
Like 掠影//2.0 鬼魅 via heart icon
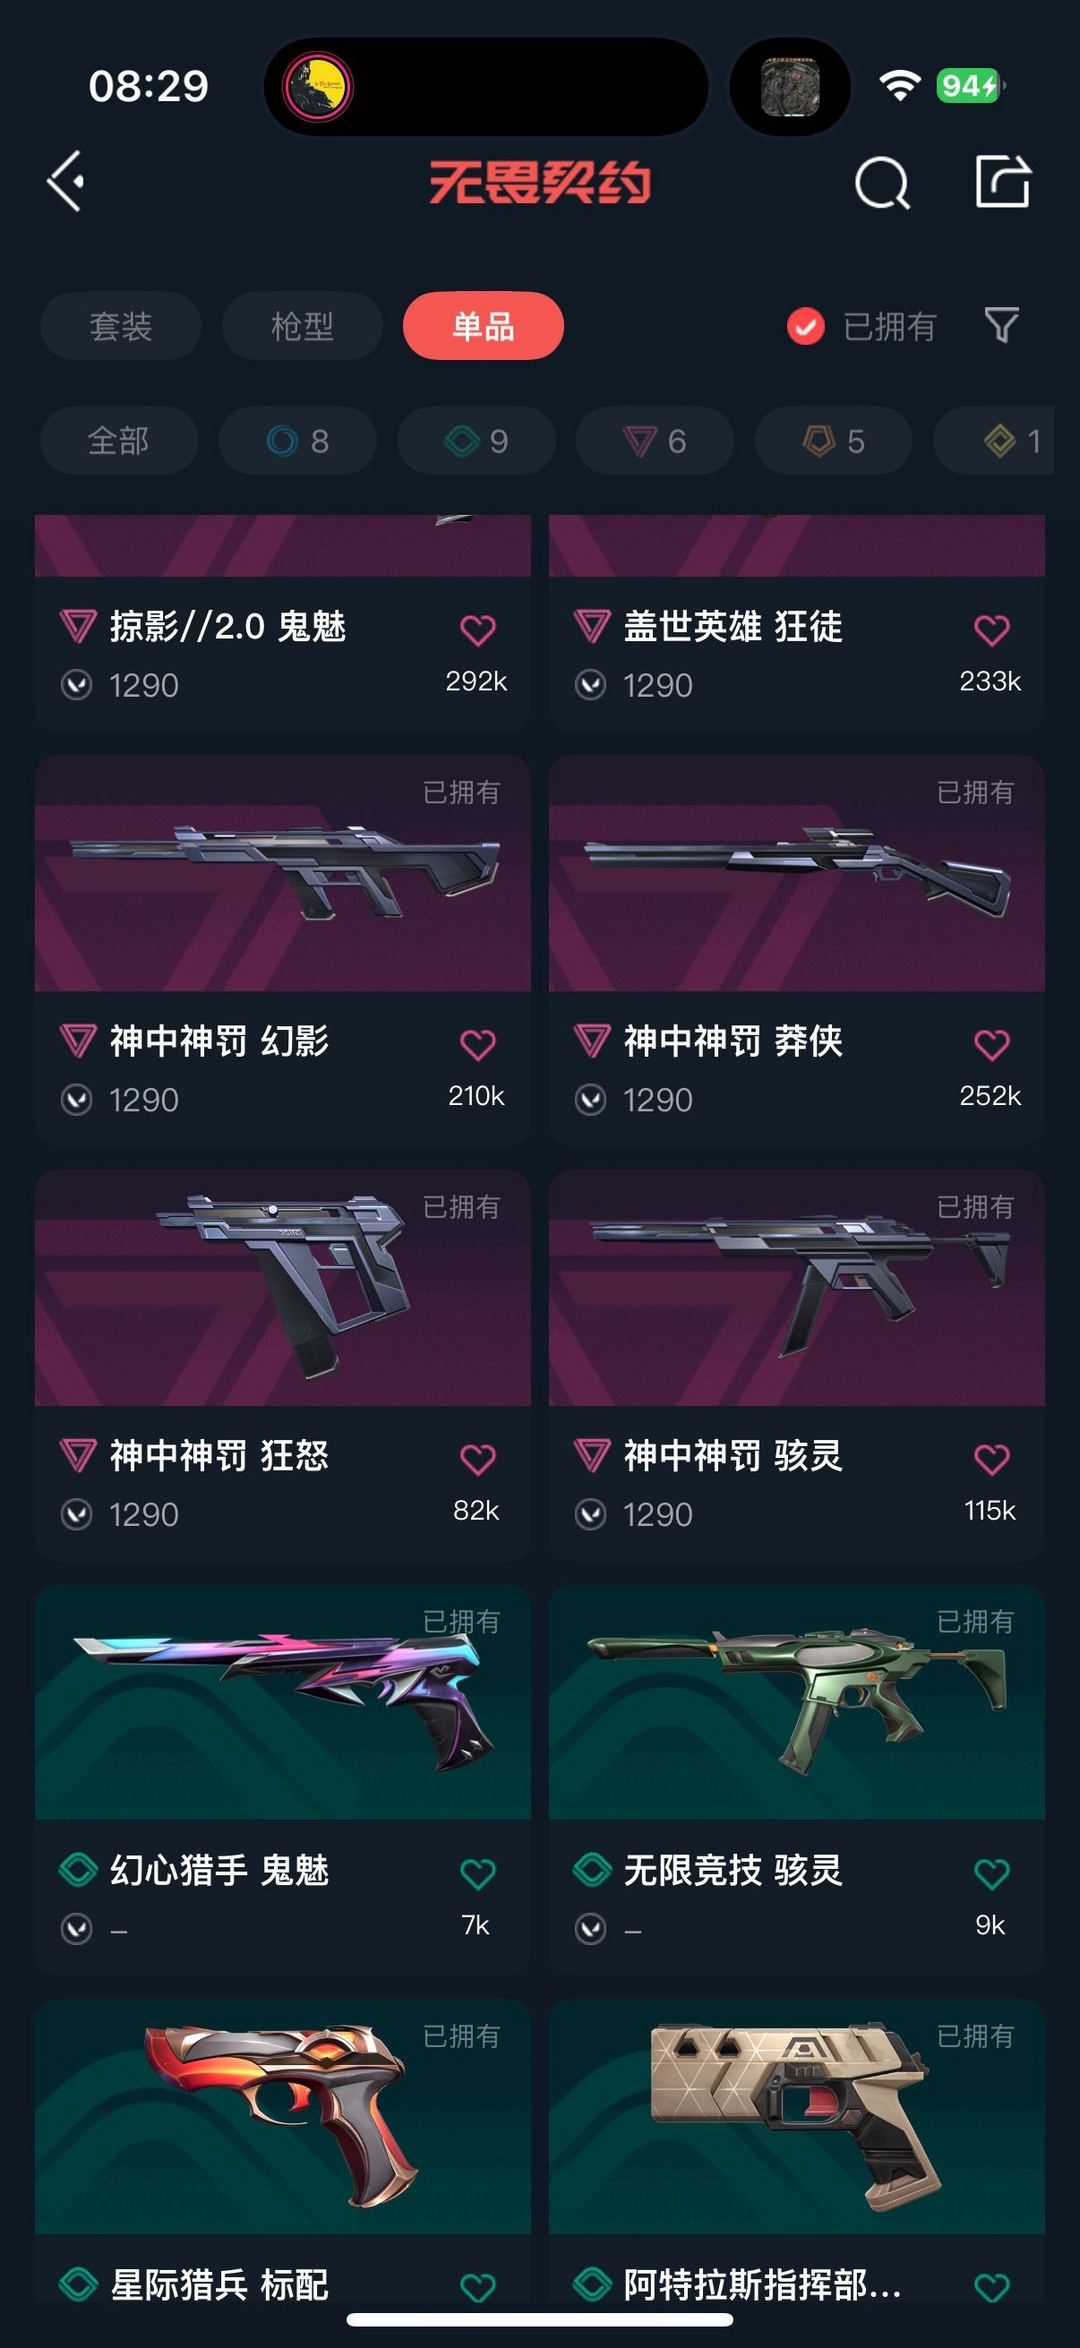(x=478, y=630)
